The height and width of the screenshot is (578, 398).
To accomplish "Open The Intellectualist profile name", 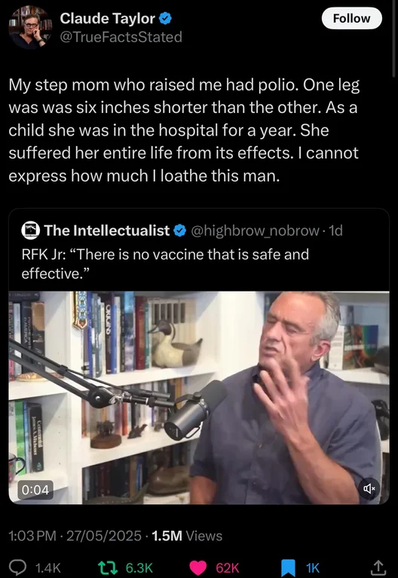I will pyautogui.click(x=107, y=231).
